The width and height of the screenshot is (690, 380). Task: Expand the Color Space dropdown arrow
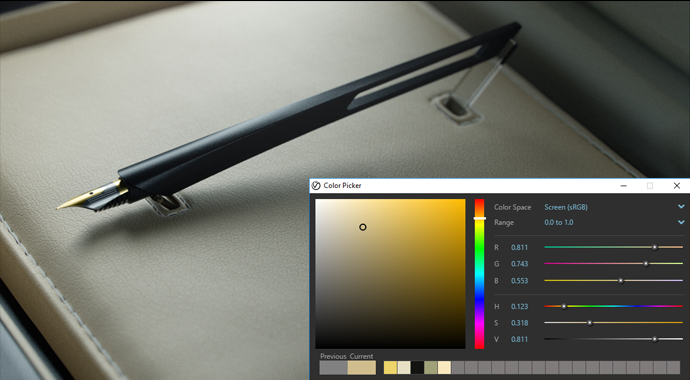[681, 207]
